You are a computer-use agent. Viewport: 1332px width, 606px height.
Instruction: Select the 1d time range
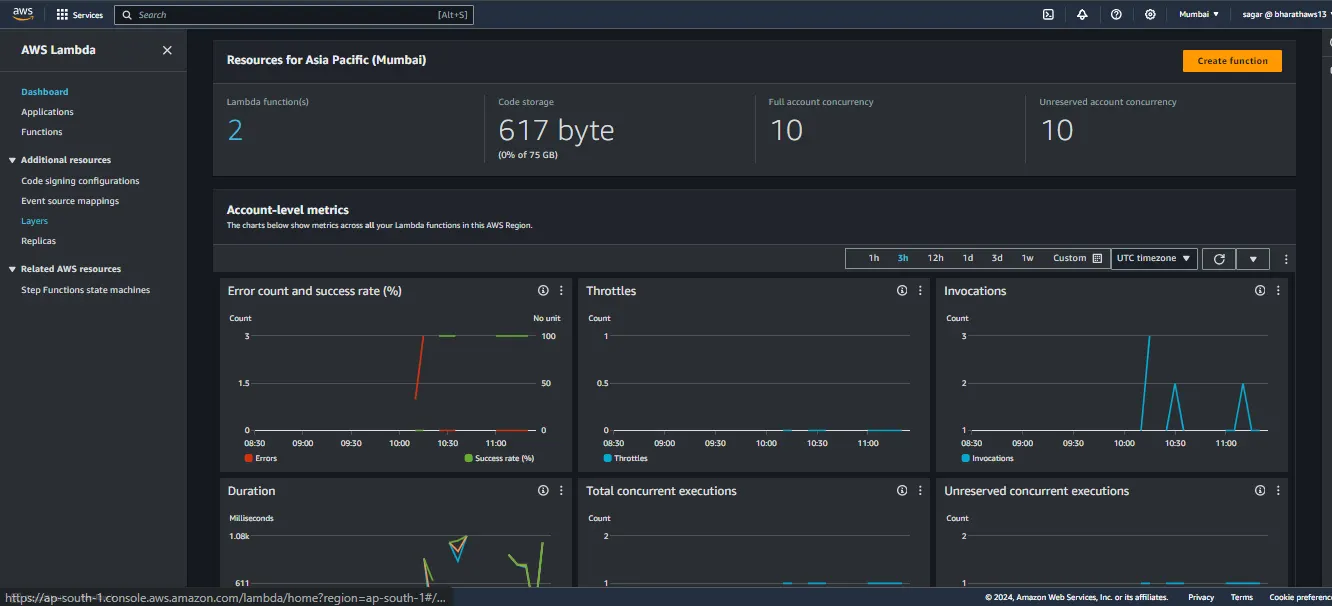pyautogui.click(x=968, y=258)
